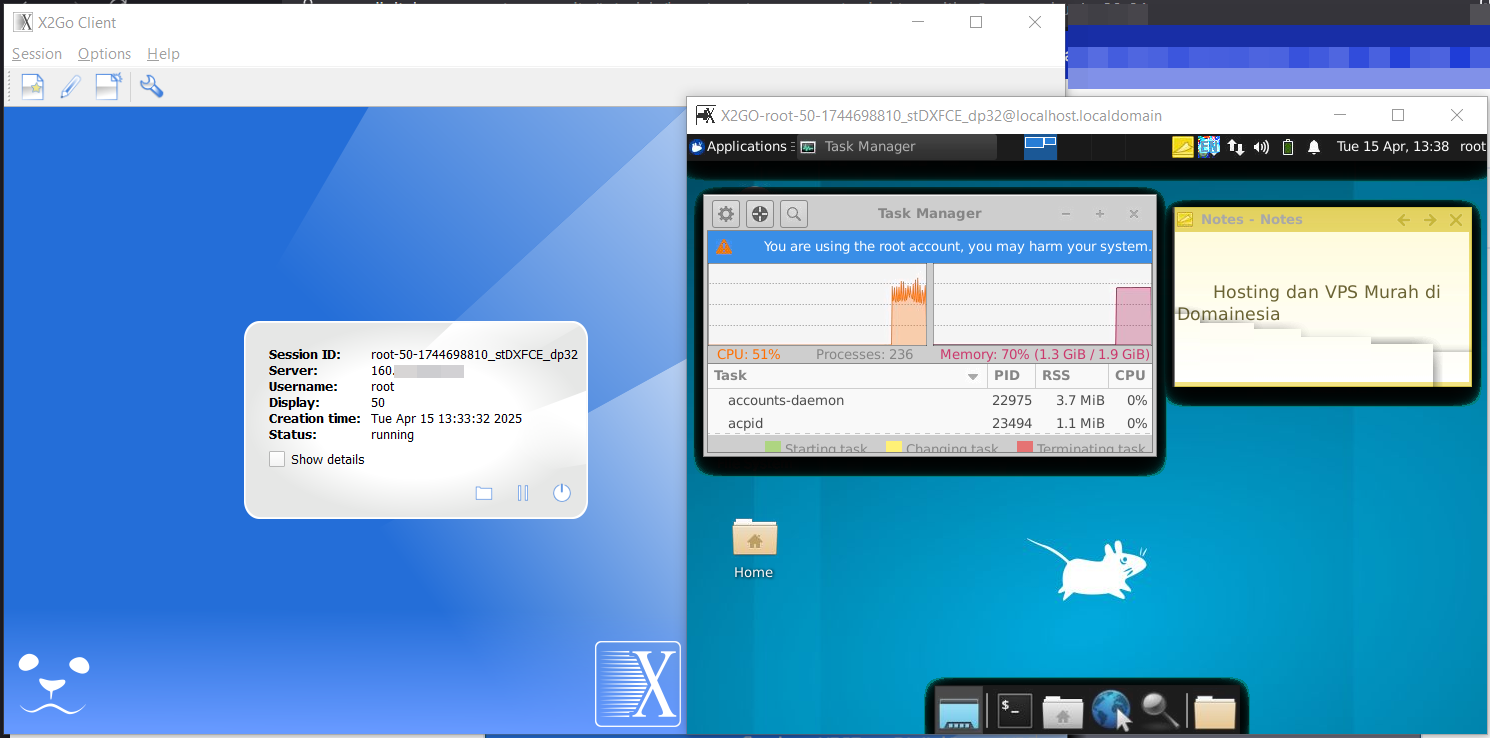Click the Task column header
1491x738 pixels.
click(848, 376)
